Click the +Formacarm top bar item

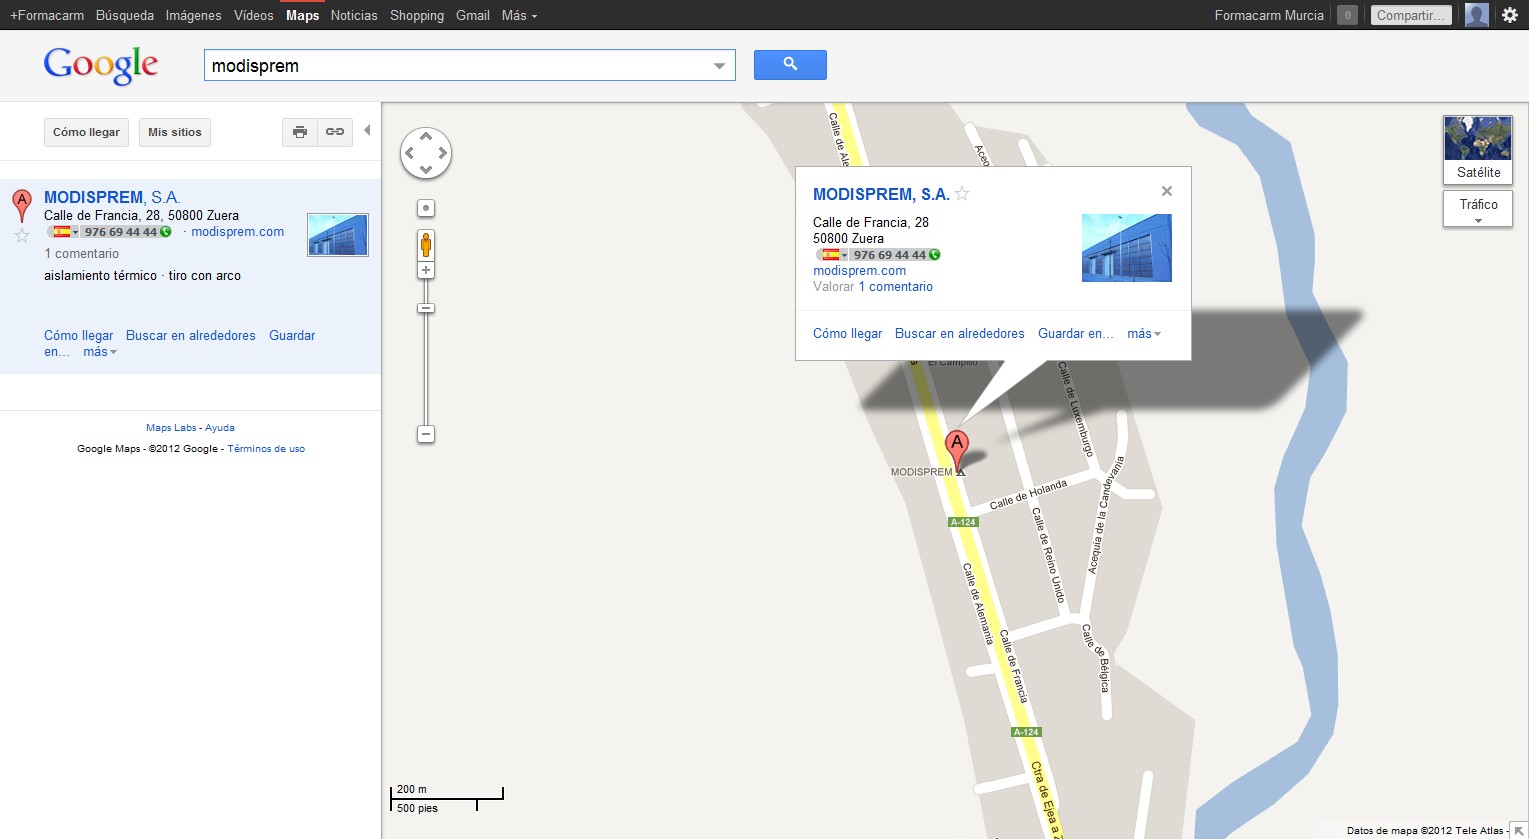pyautogui.click(x=47, y=15)
